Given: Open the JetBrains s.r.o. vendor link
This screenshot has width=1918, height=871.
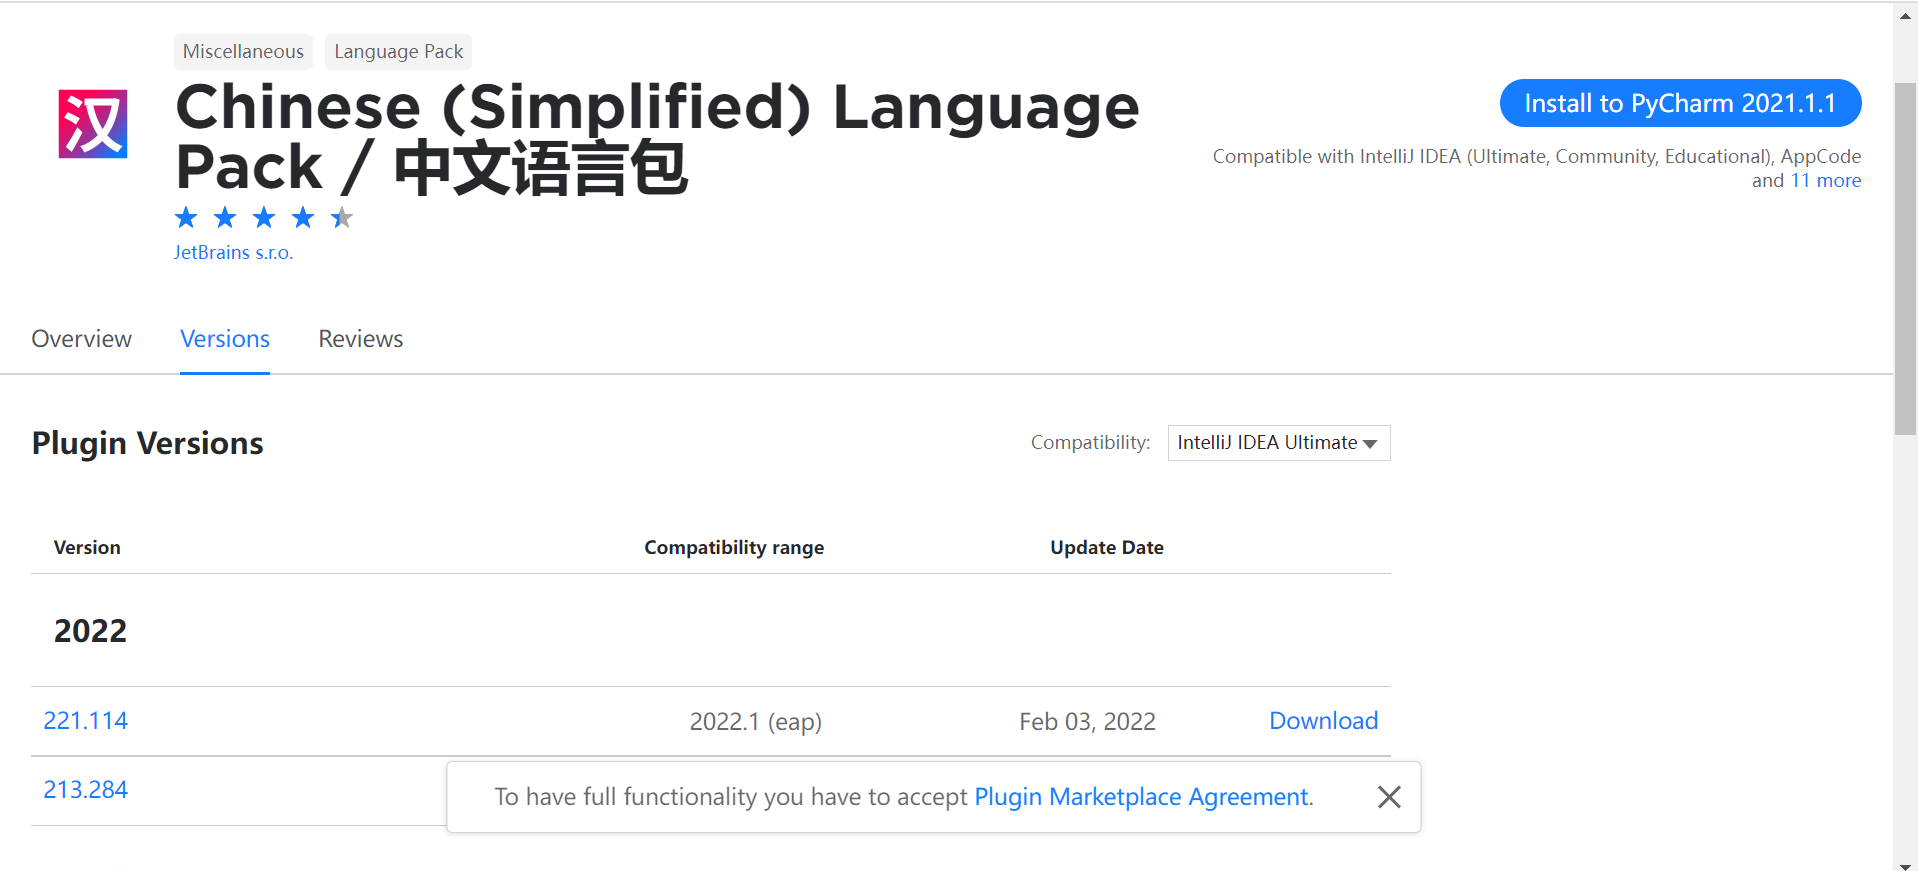Looking at the screenshot, I should coord(233,252).
